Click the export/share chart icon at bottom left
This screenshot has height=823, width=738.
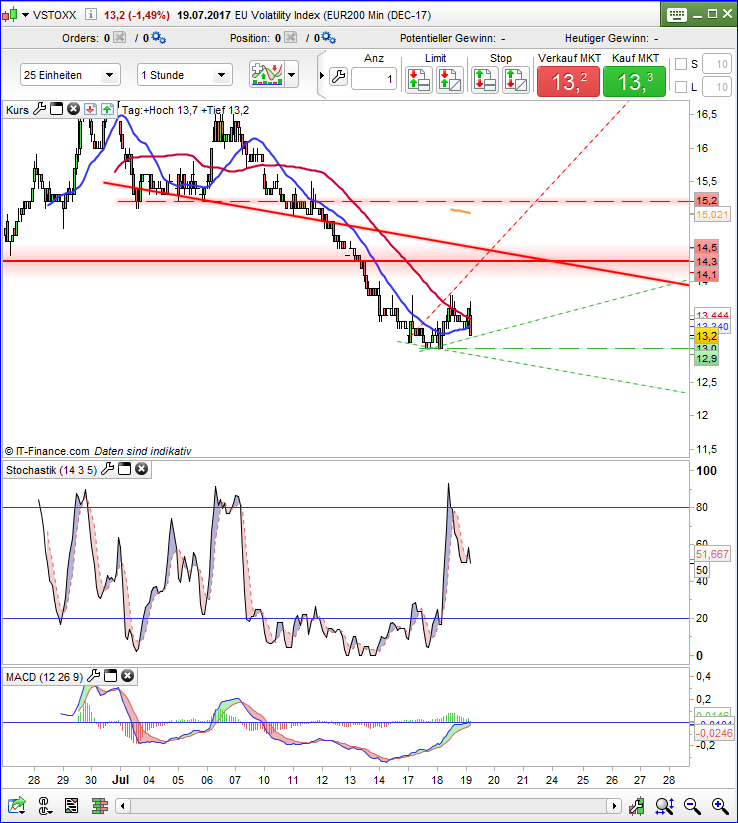coord(16,805)
